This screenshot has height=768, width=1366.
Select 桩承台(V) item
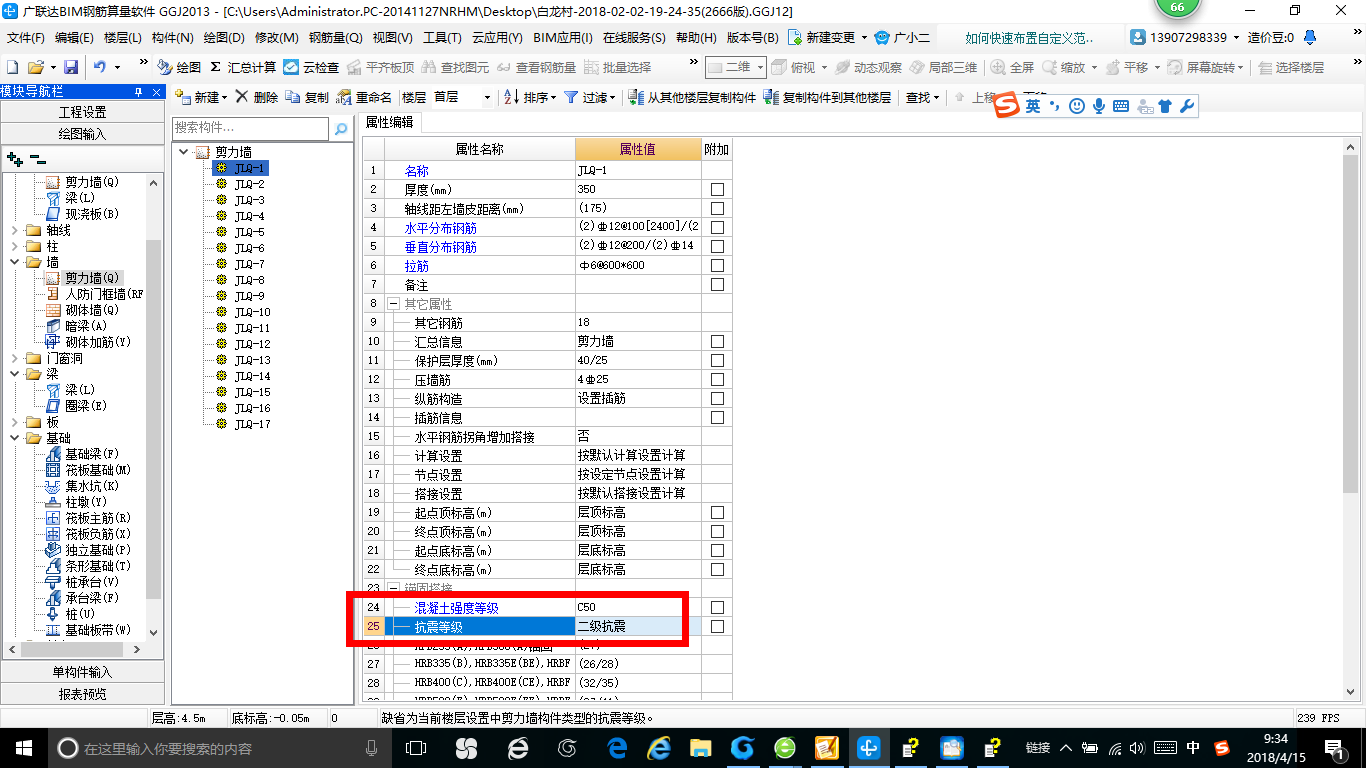click(83, 582)
